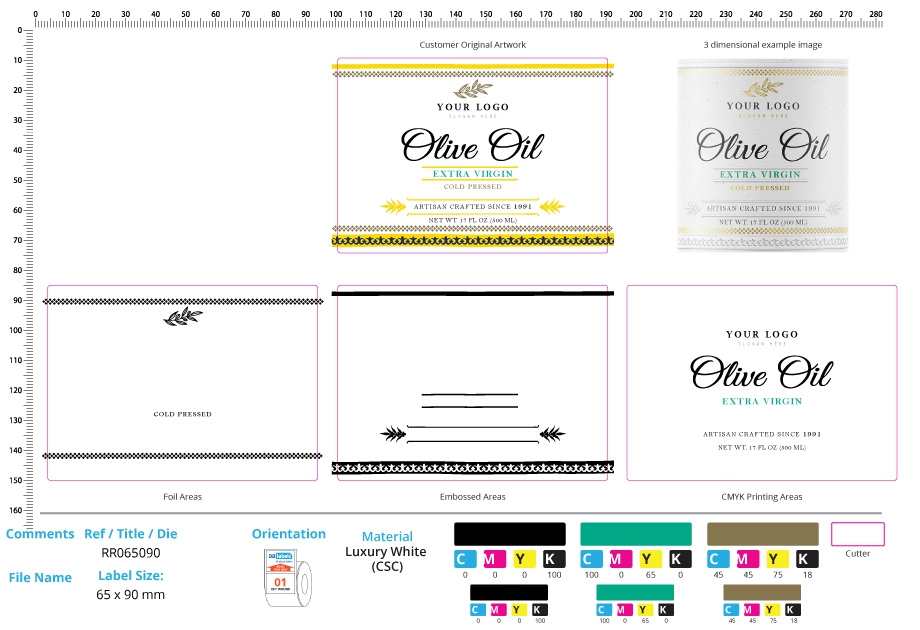
Task: Click the olive branch icon in Foil Areas
Action: pos(183,317)
